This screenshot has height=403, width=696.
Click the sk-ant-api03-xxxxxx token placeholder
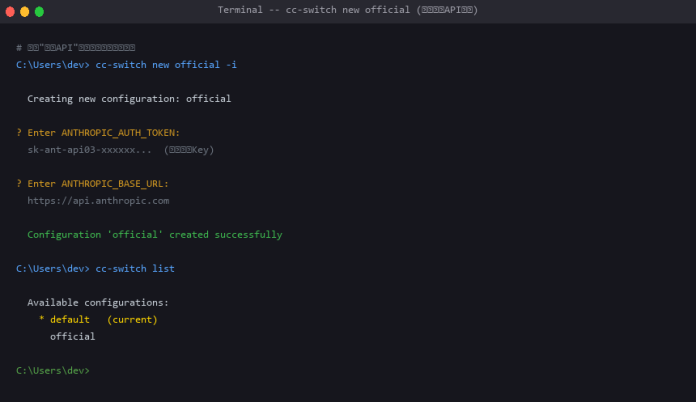(x=90, y=150)
